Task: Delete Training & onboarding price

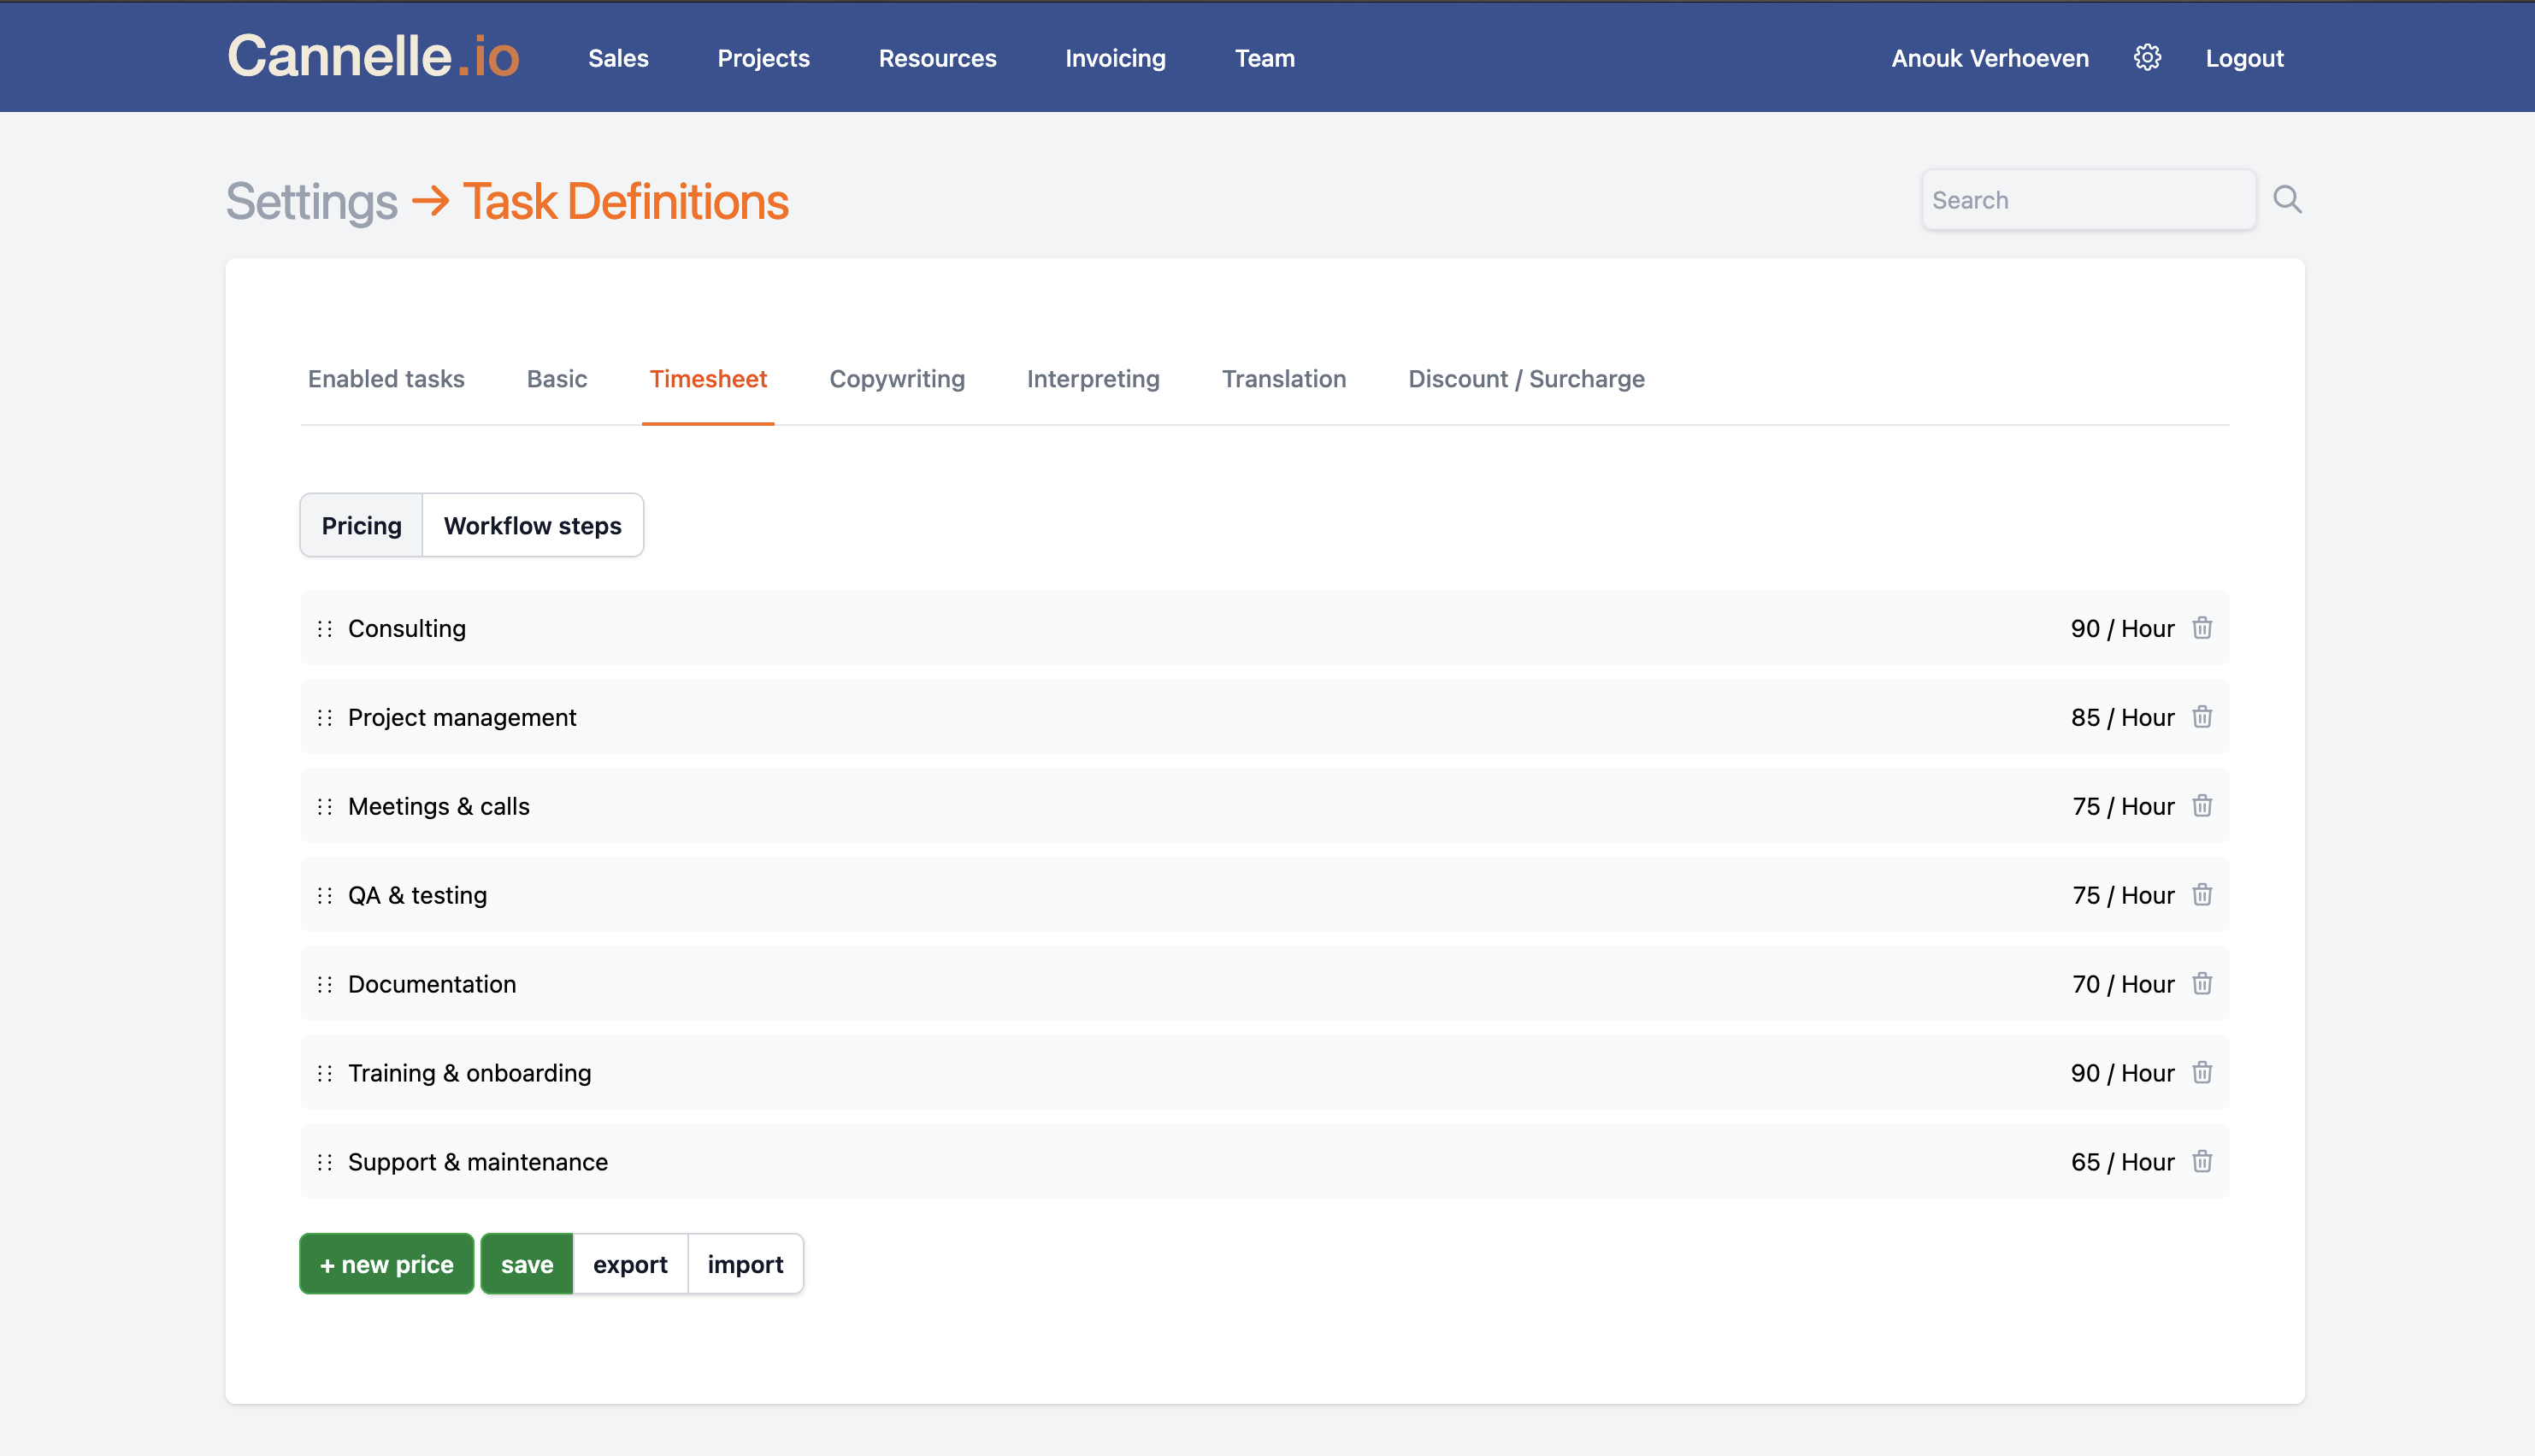Action: tap(2202, 1073)
